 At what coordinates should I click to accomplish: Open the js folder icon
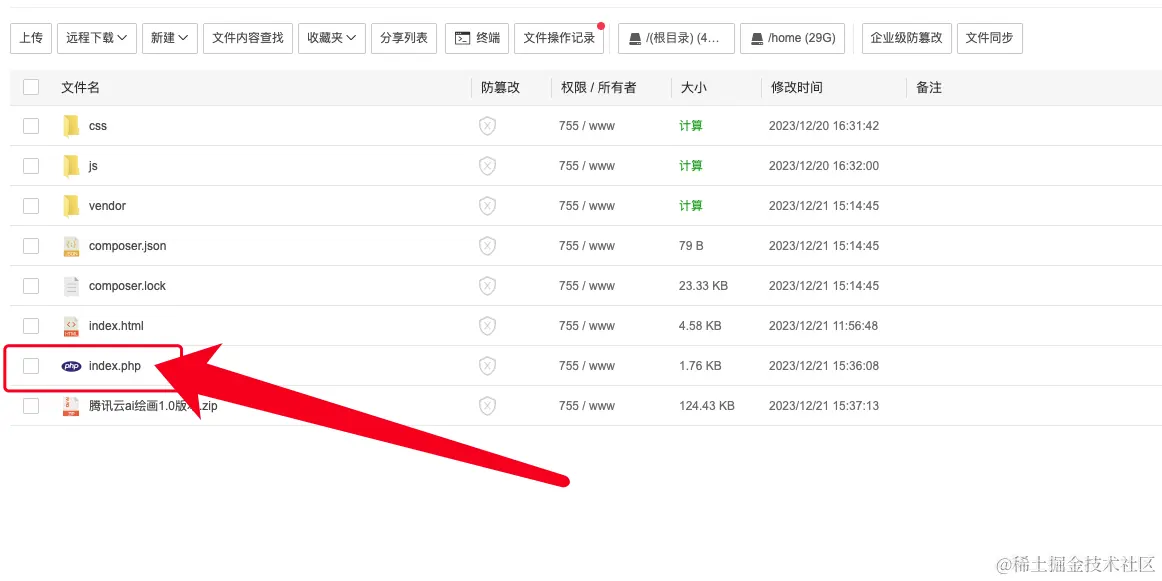[71, 166]
